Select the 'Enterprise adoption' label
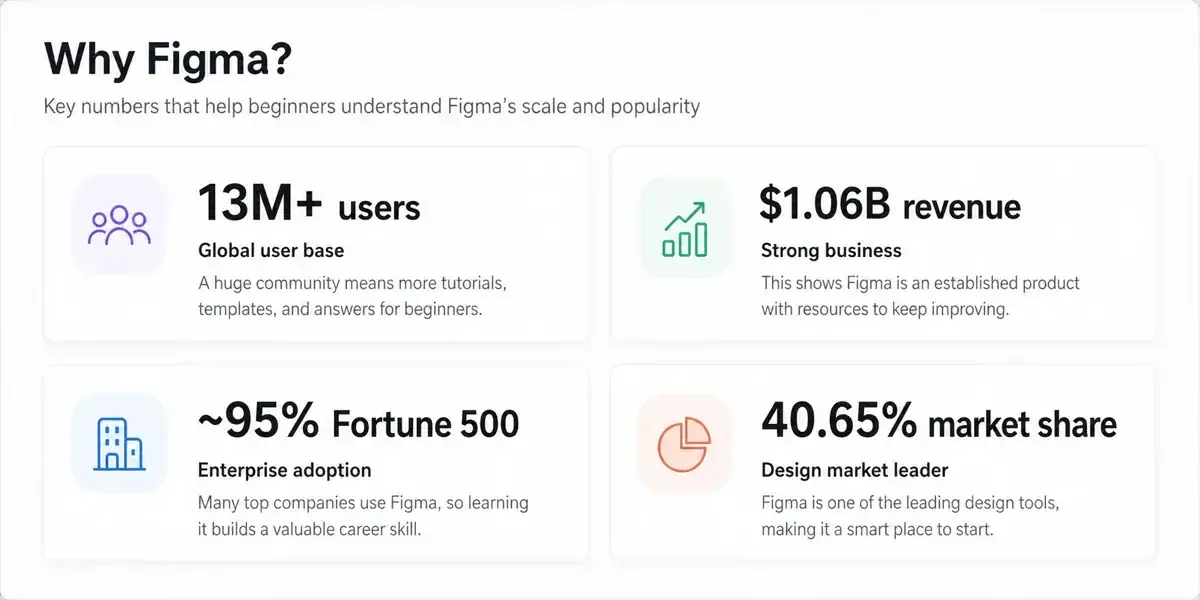The height and width of the screenshot is (600, 1200). point(284,470)
